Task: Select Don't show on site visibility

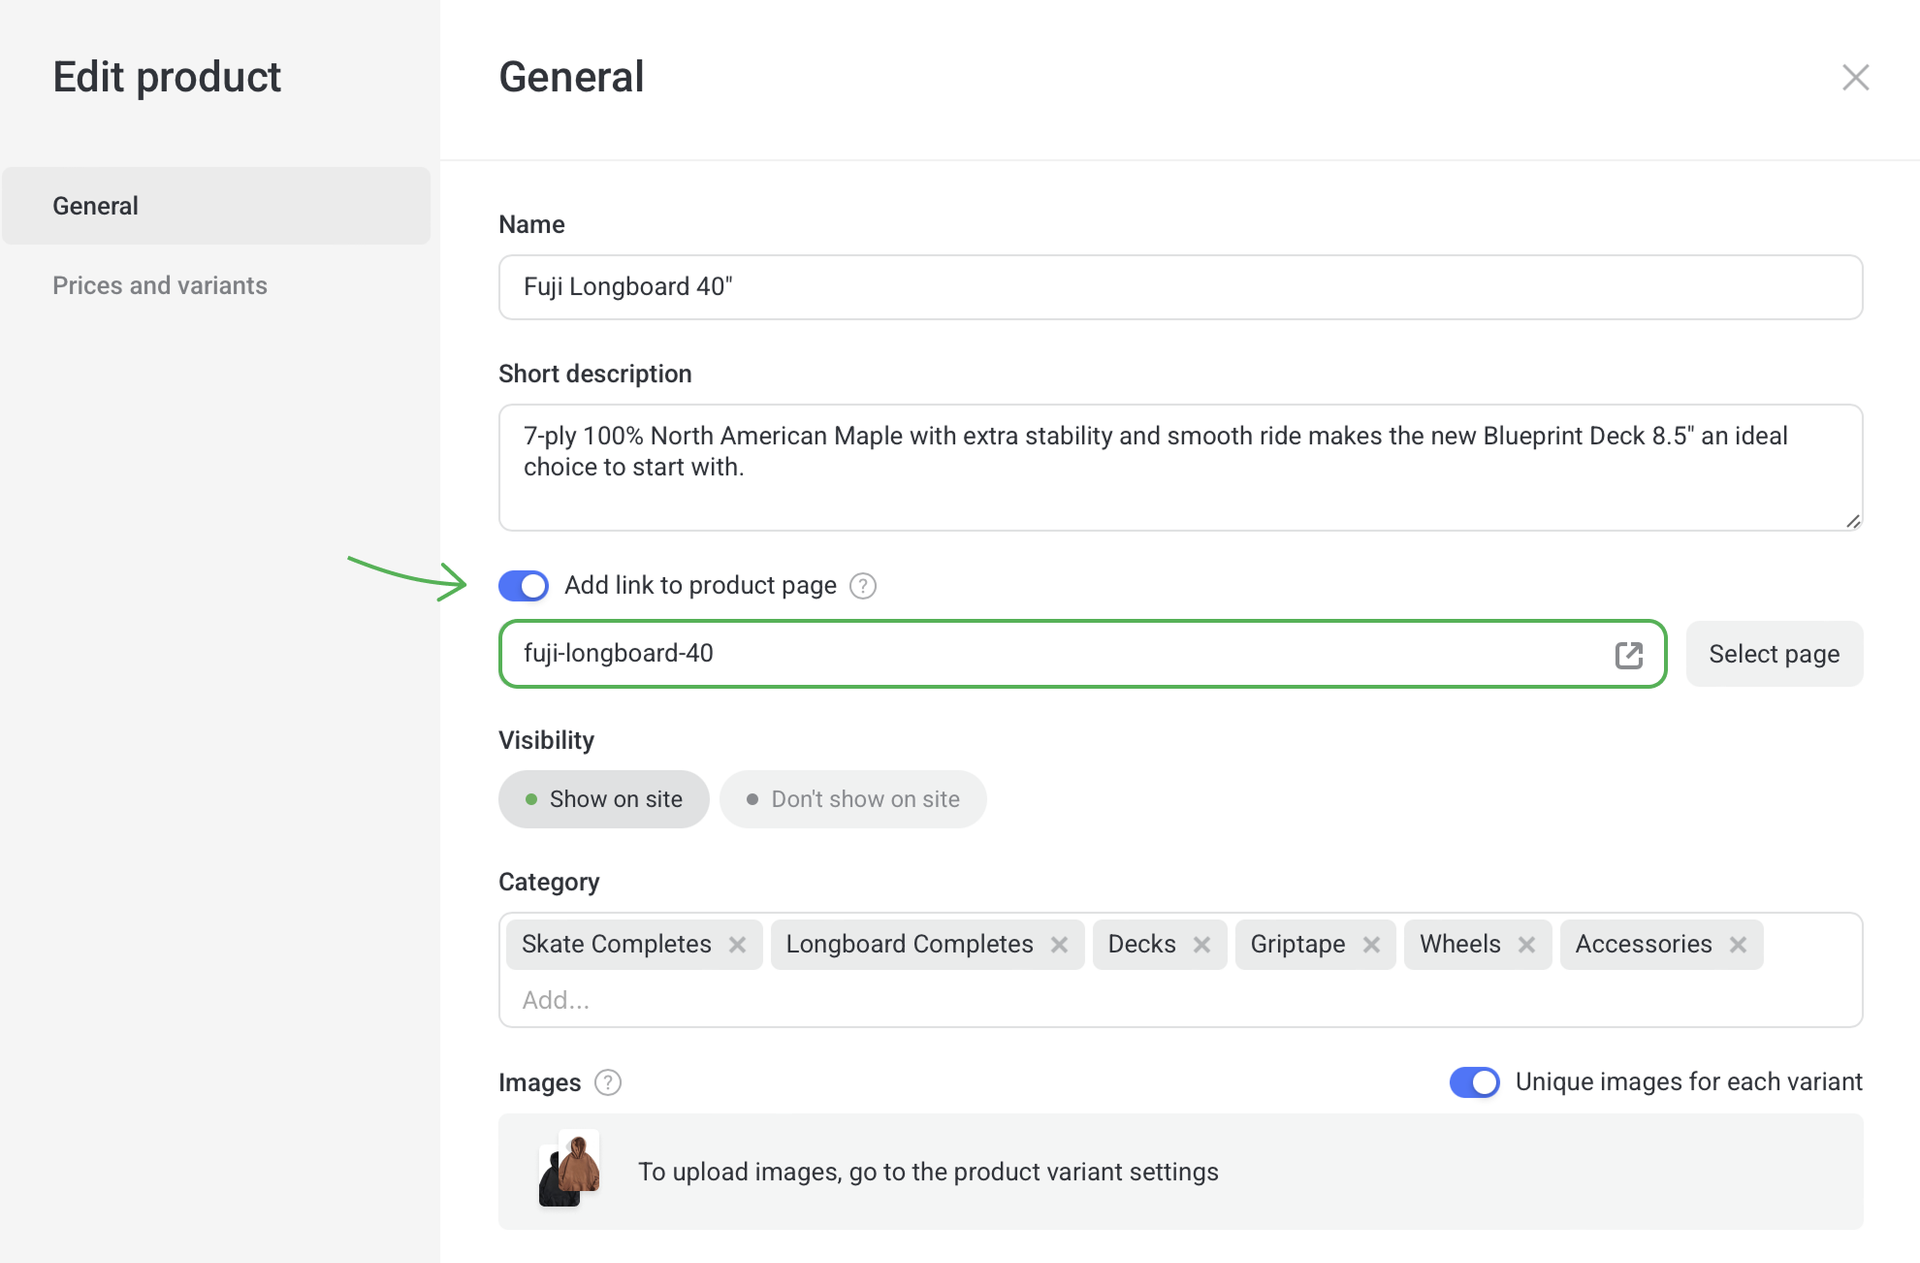Action: pyautogui.click(x=852, y=799)
